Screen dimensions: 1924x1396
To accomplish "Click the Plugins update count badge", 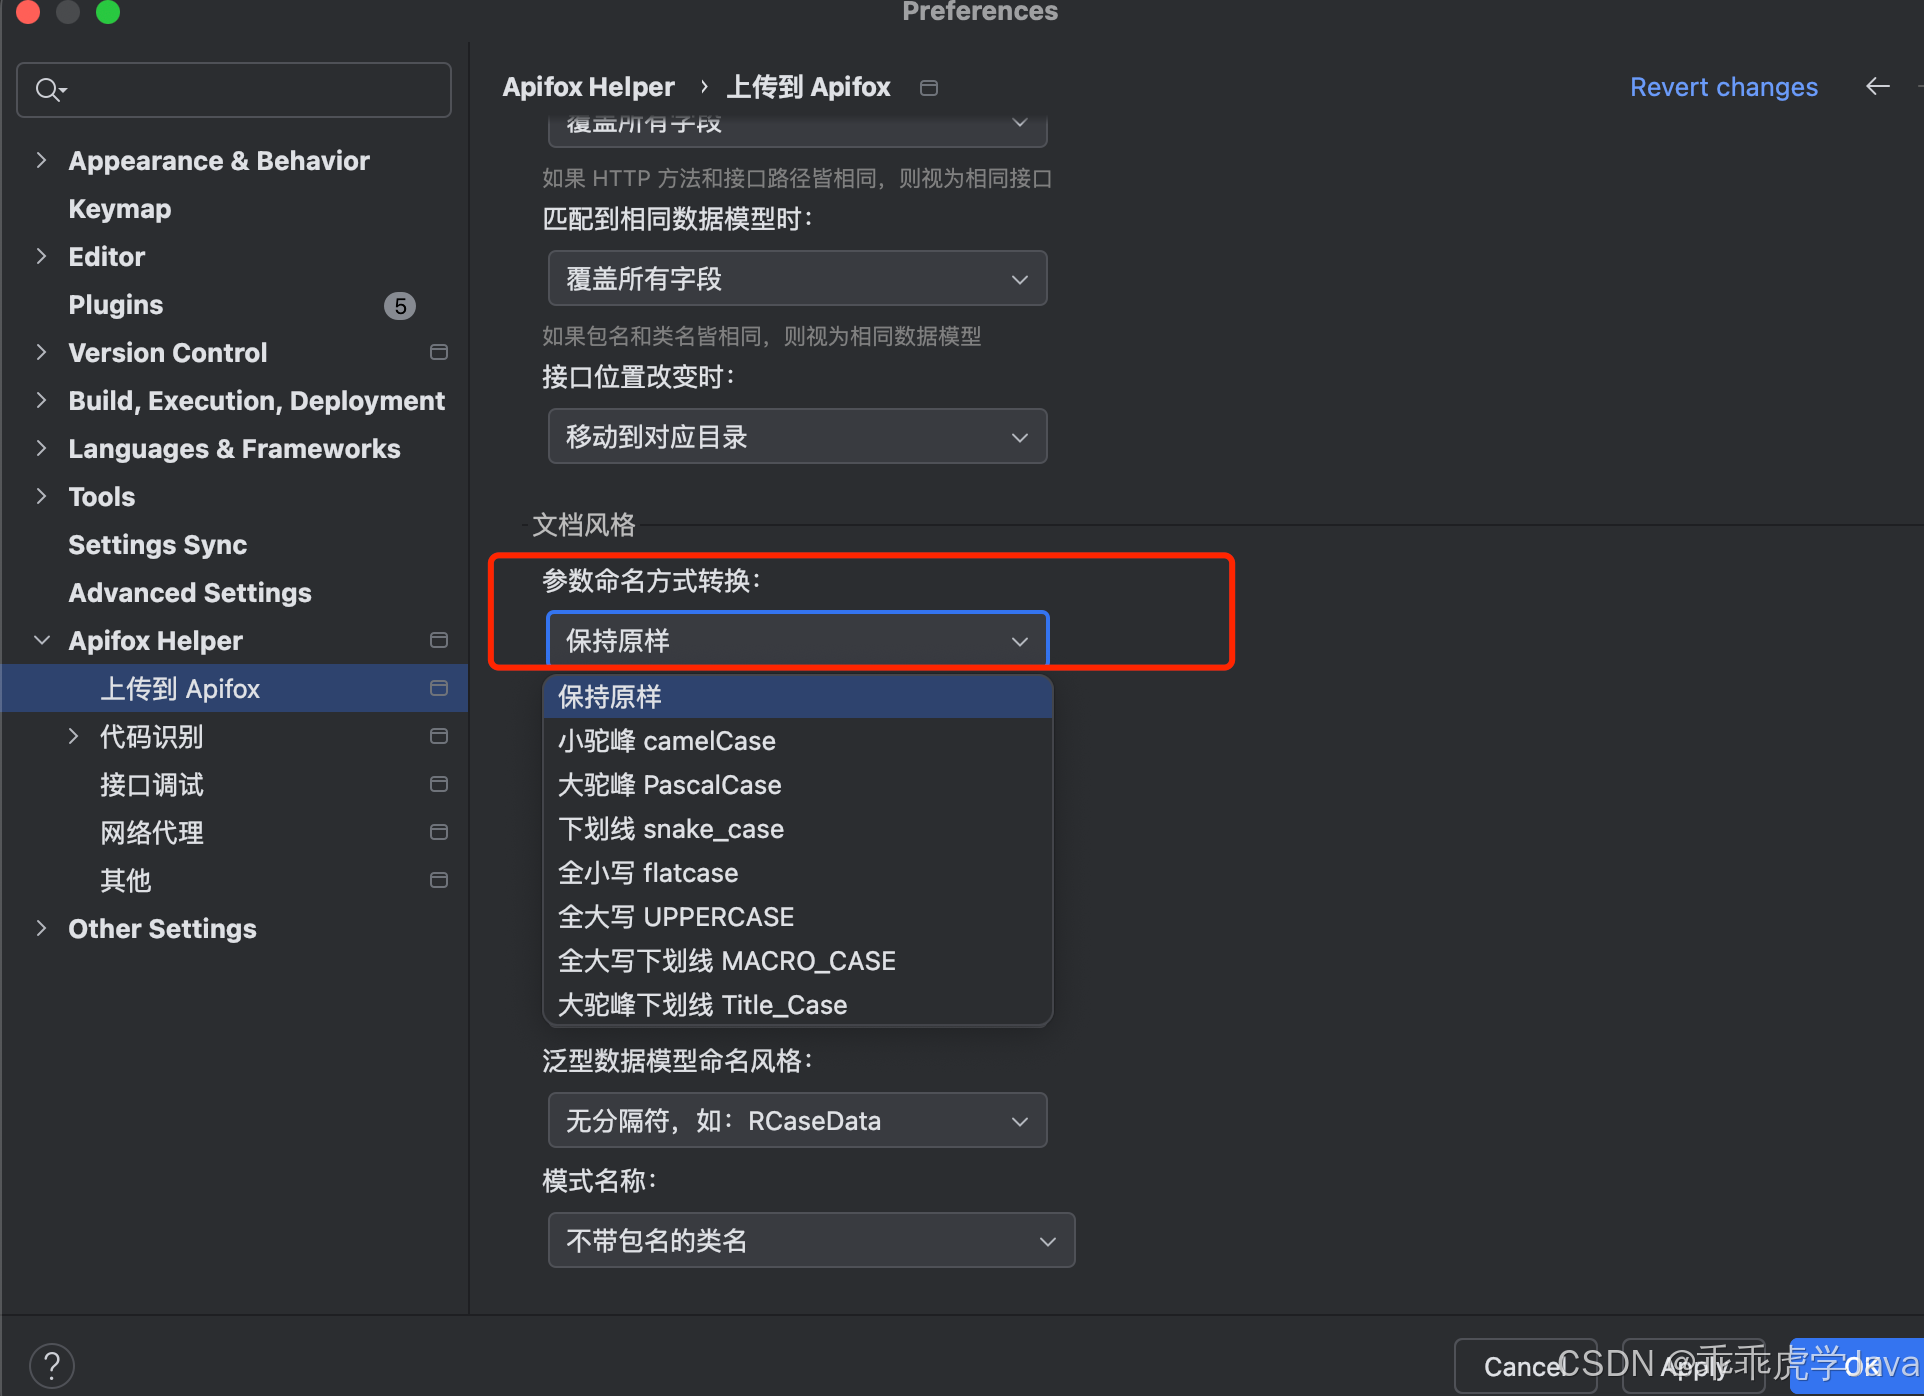I will click(x=400, y=306).
